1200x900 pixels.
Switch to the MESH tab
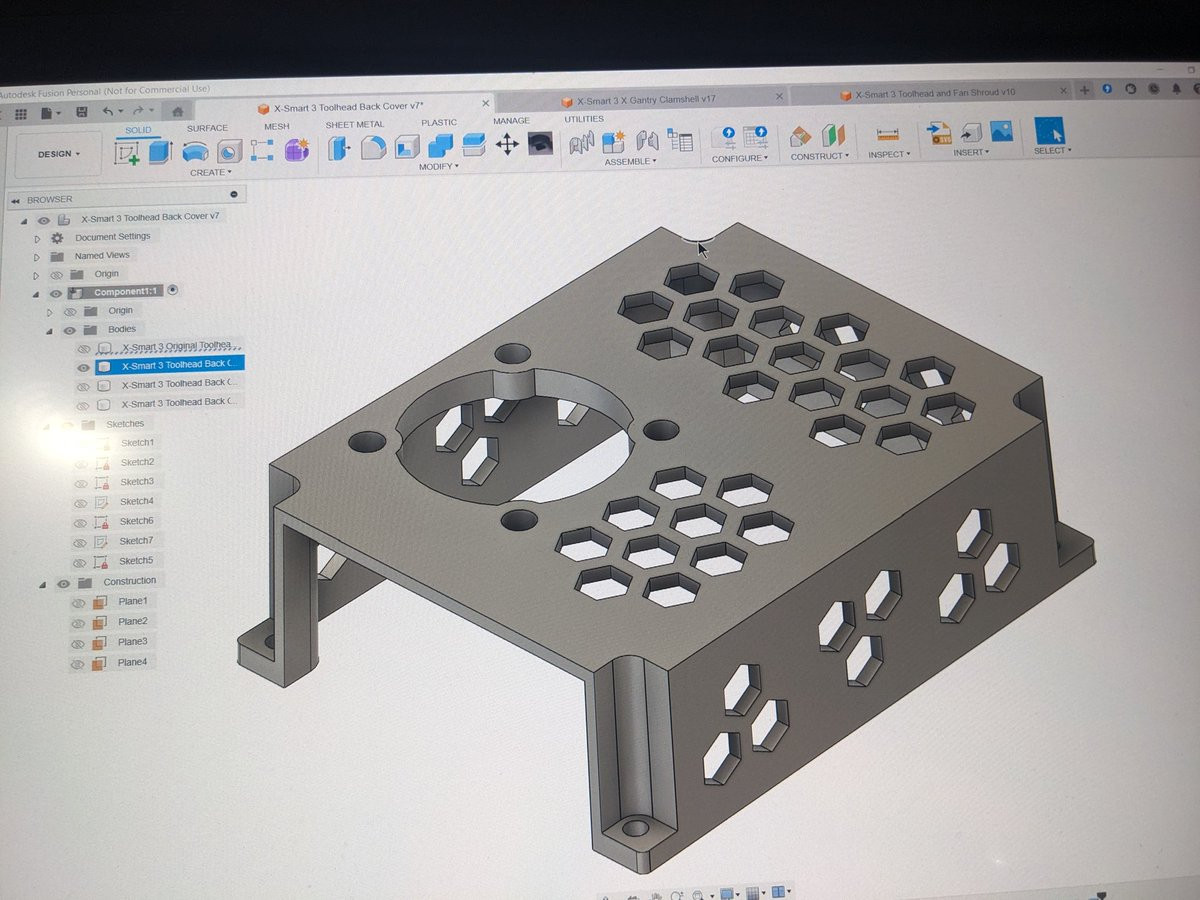277,127
